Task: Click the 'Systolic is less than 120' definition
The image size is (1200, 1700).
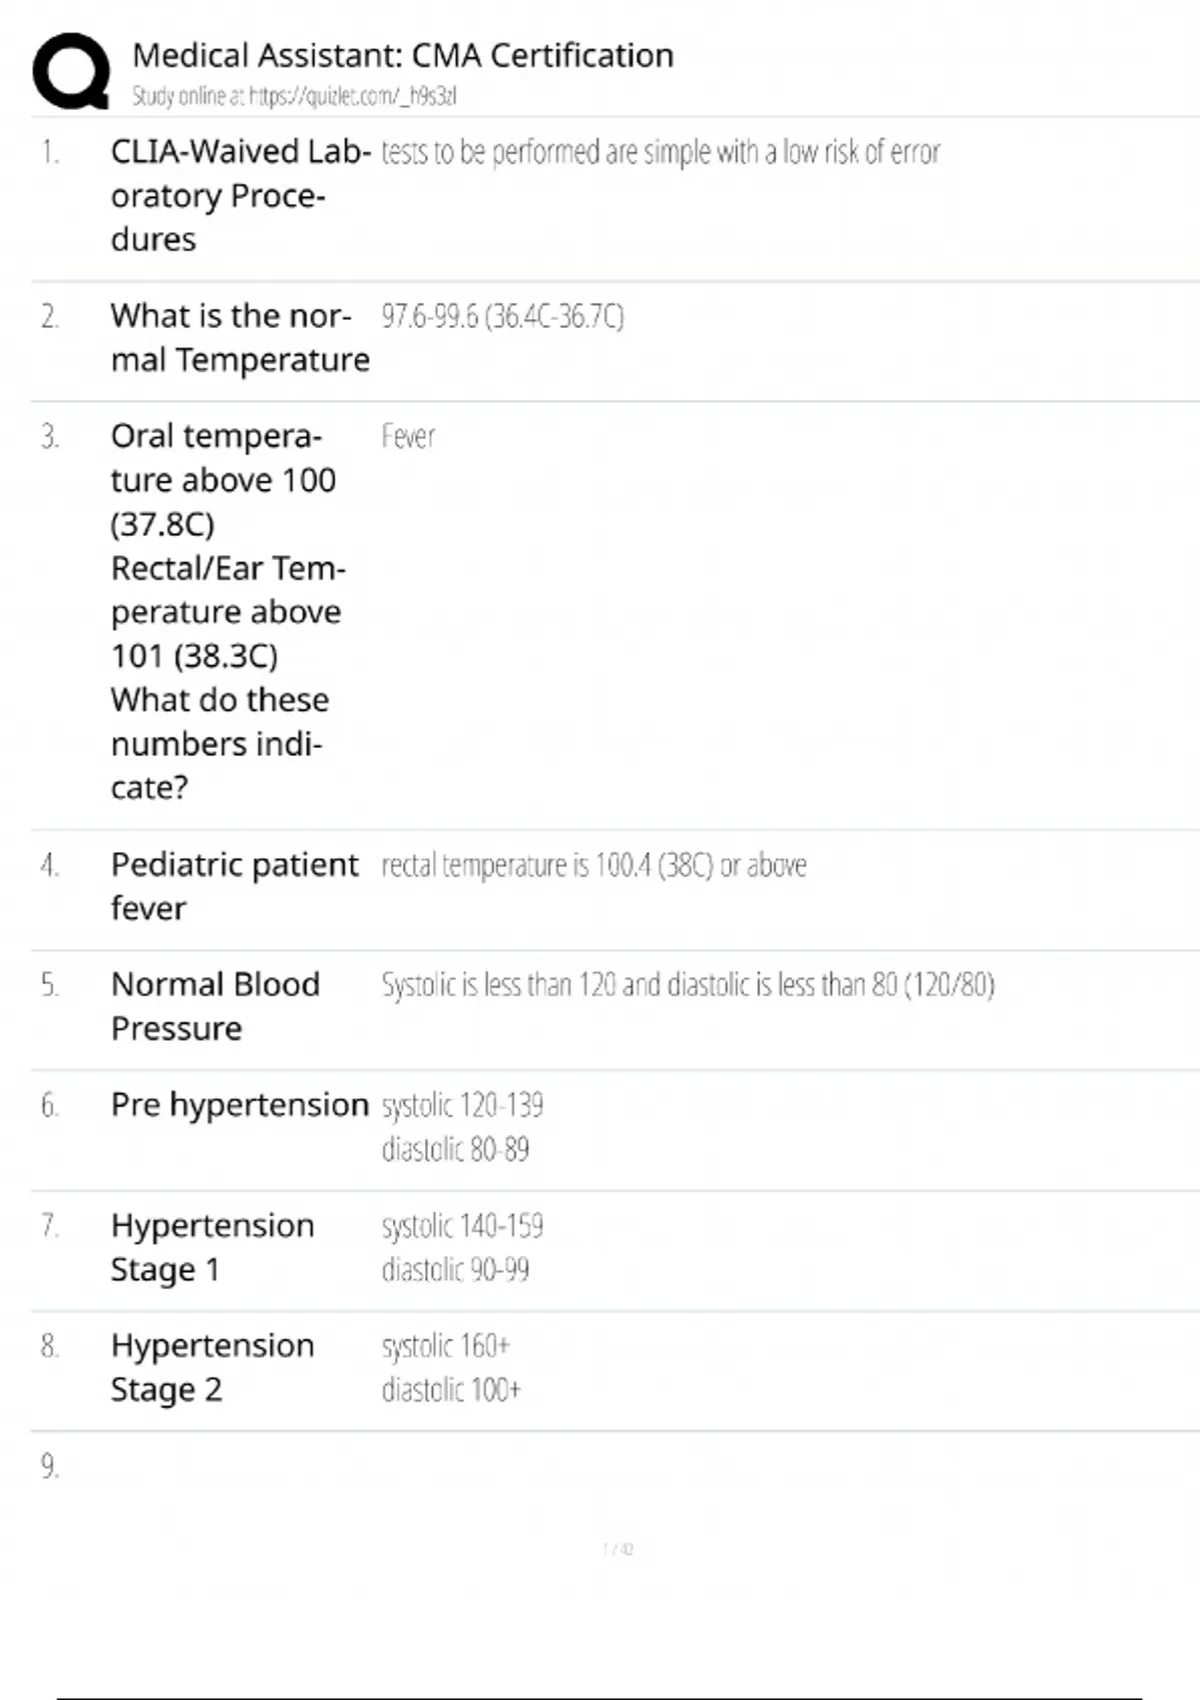Action: (687, 985)
